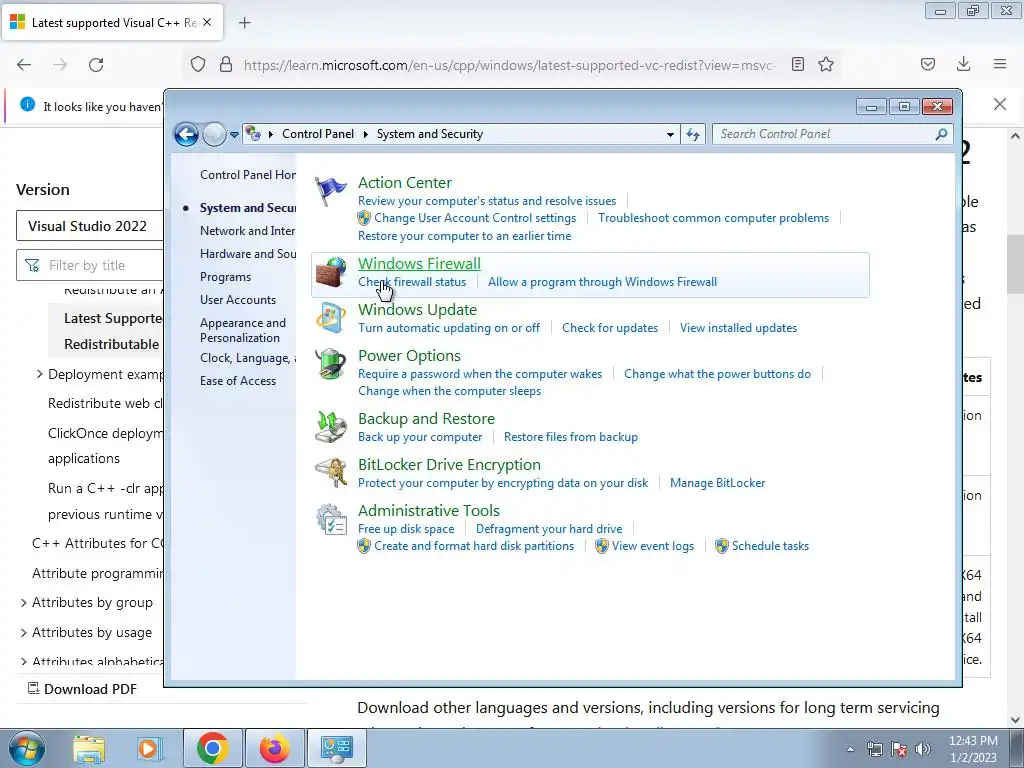Click Allow a program through Windows Firewall
Viewport: 1024px width, 768px height.
coord(602,282)
